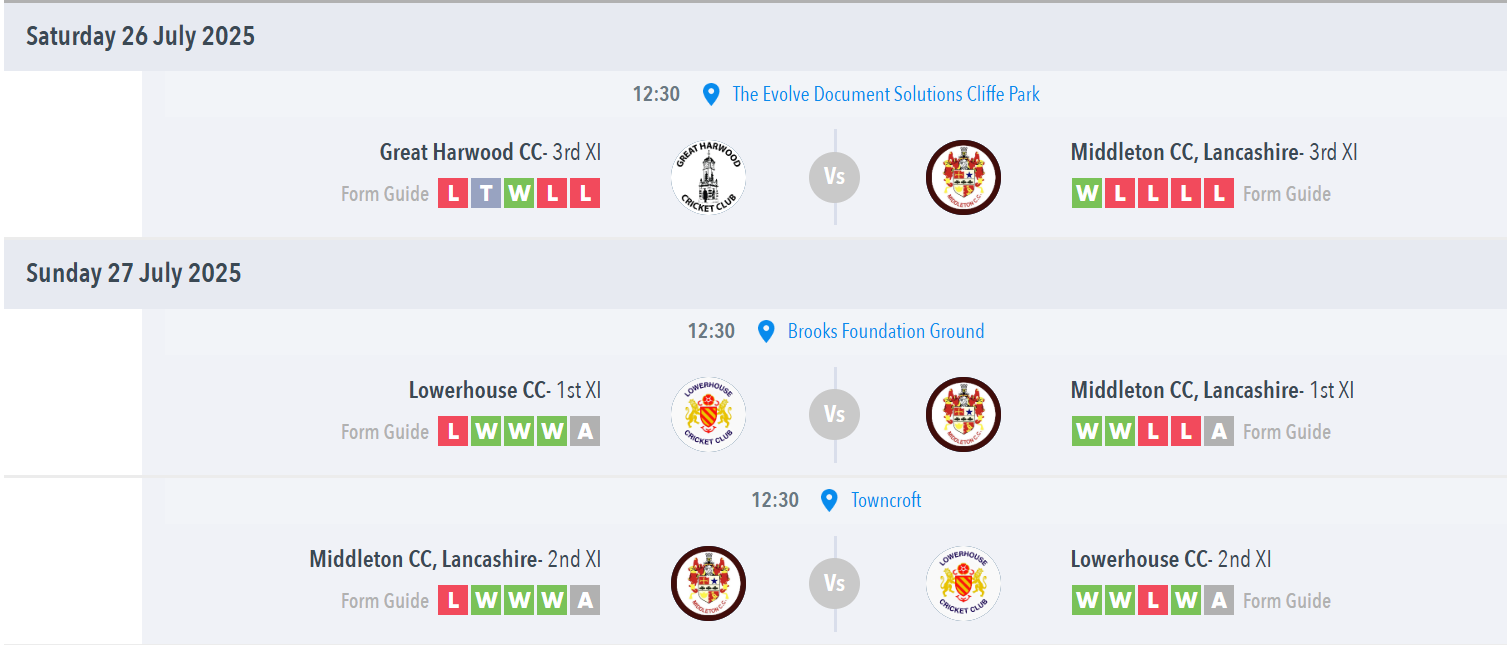Select Great Harwood CC 3rd XI team name
Image resolution: width=1507 pixels, height=645 pixels.
(490, 152)
